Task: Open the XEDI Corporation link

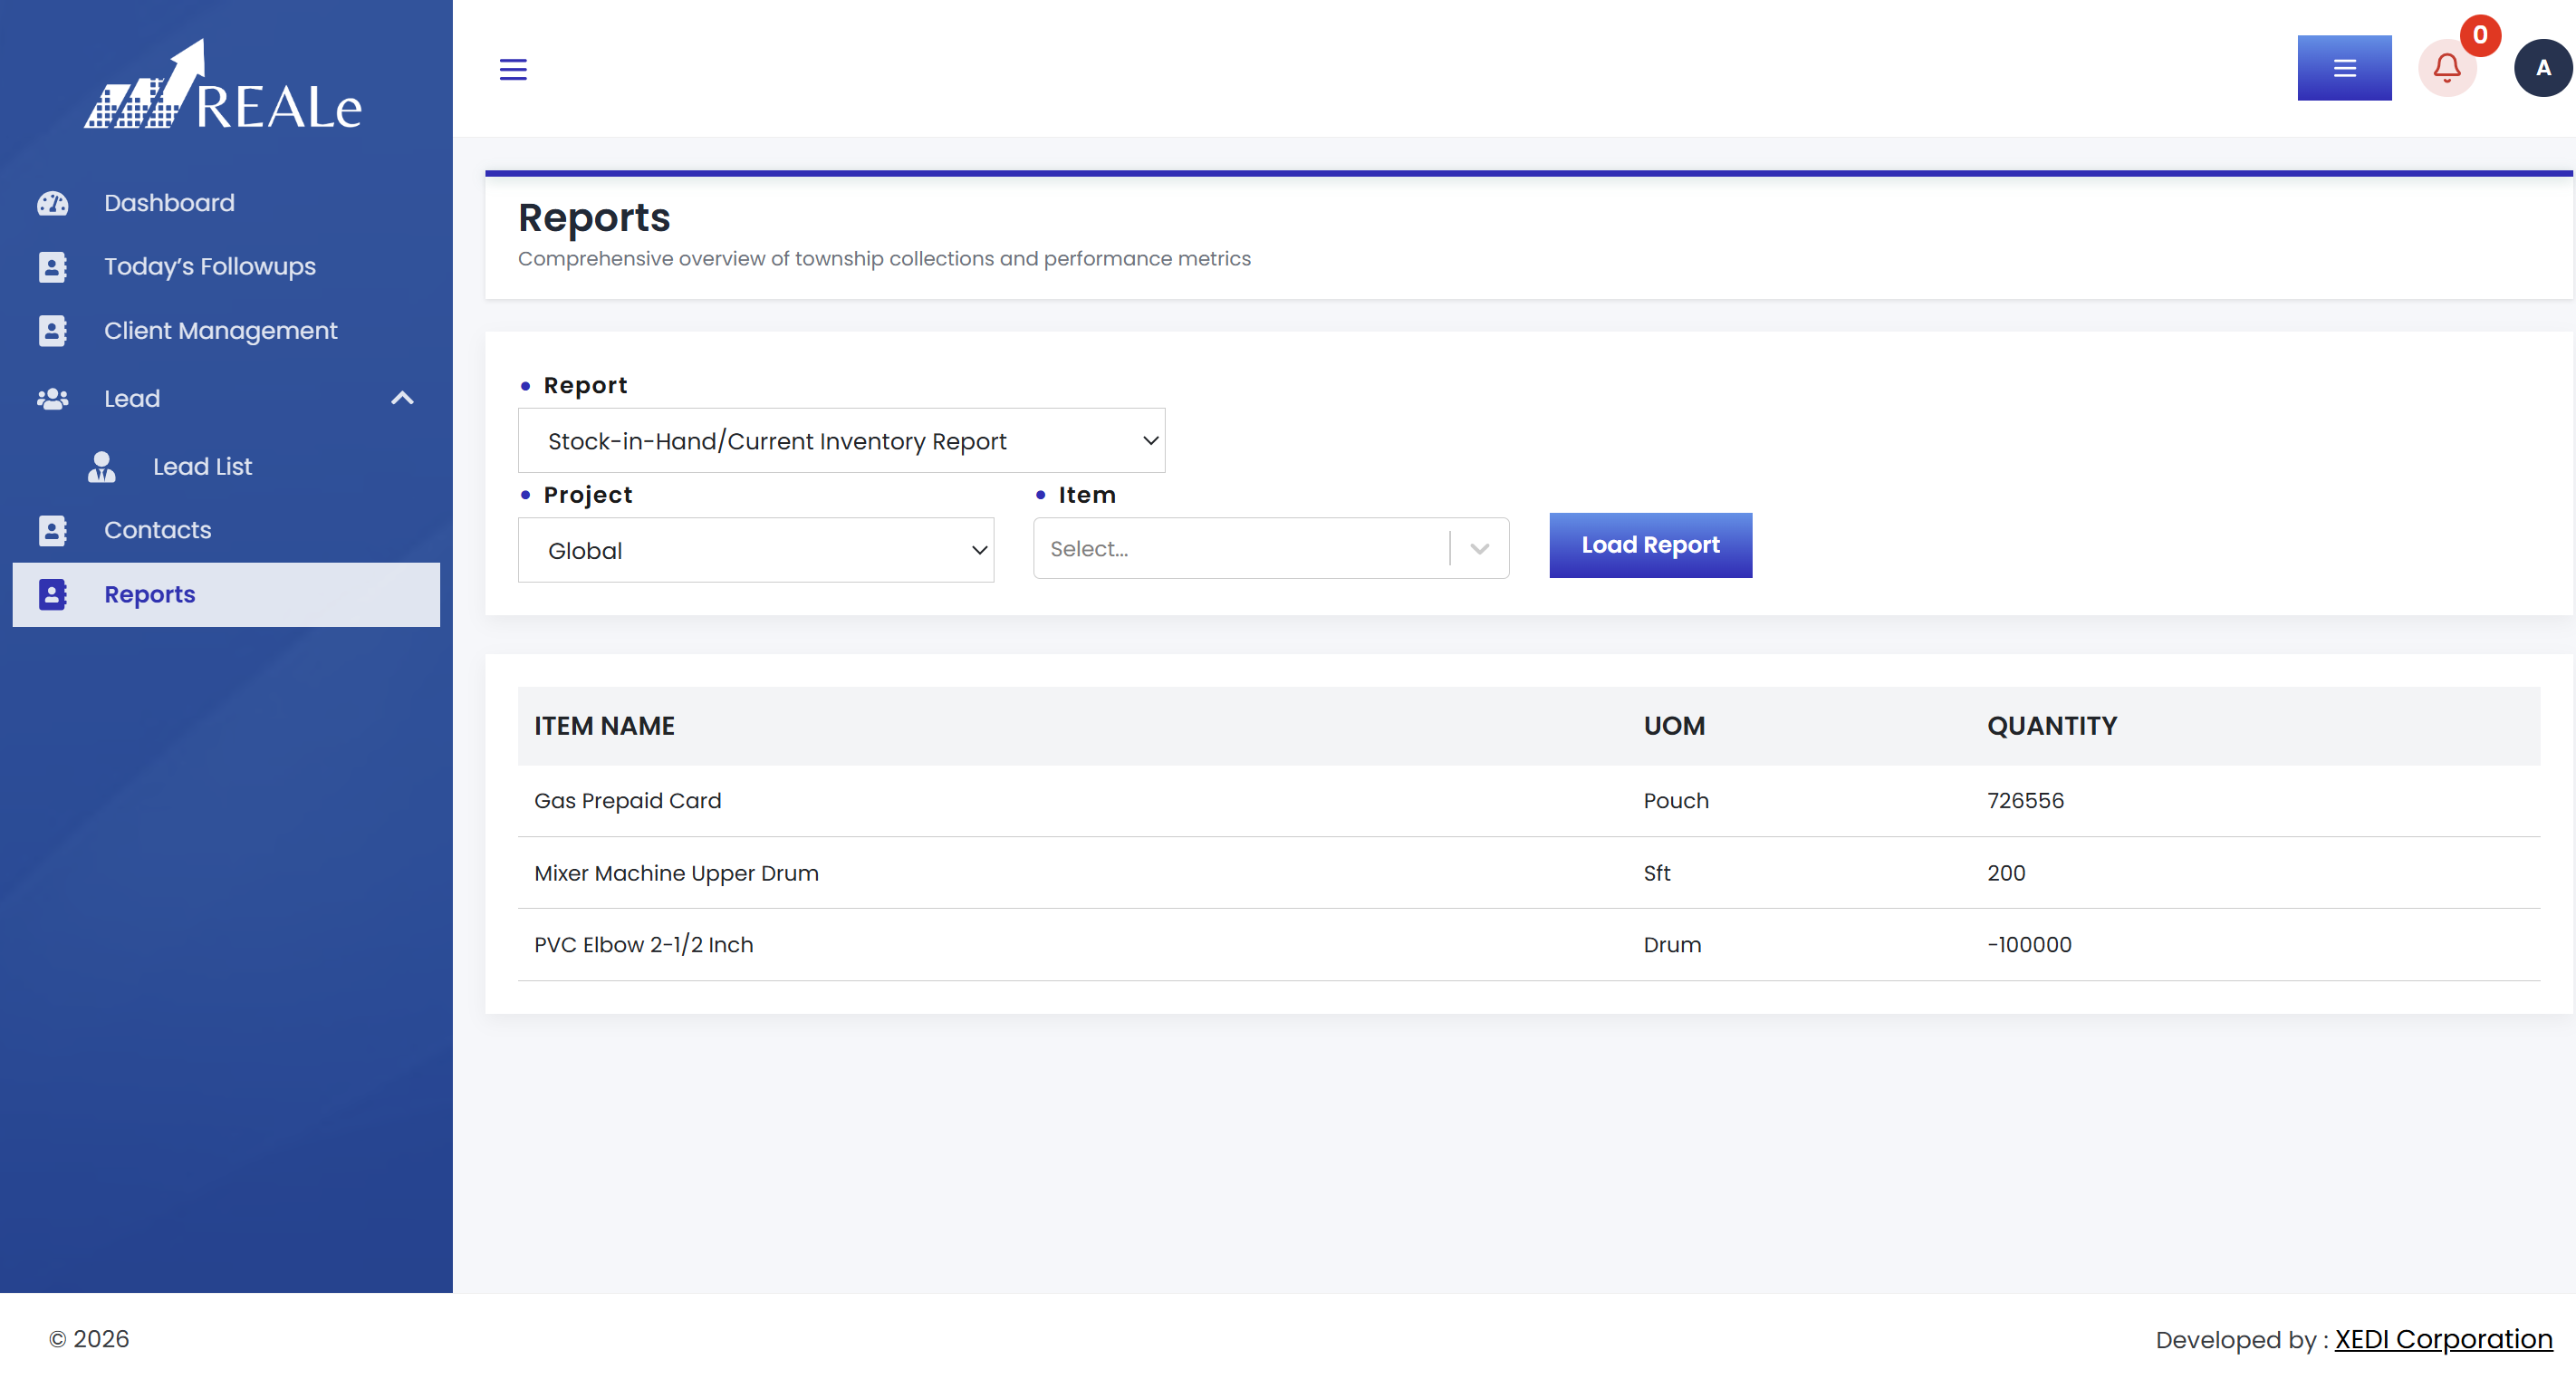Action: (2443, 1339)
